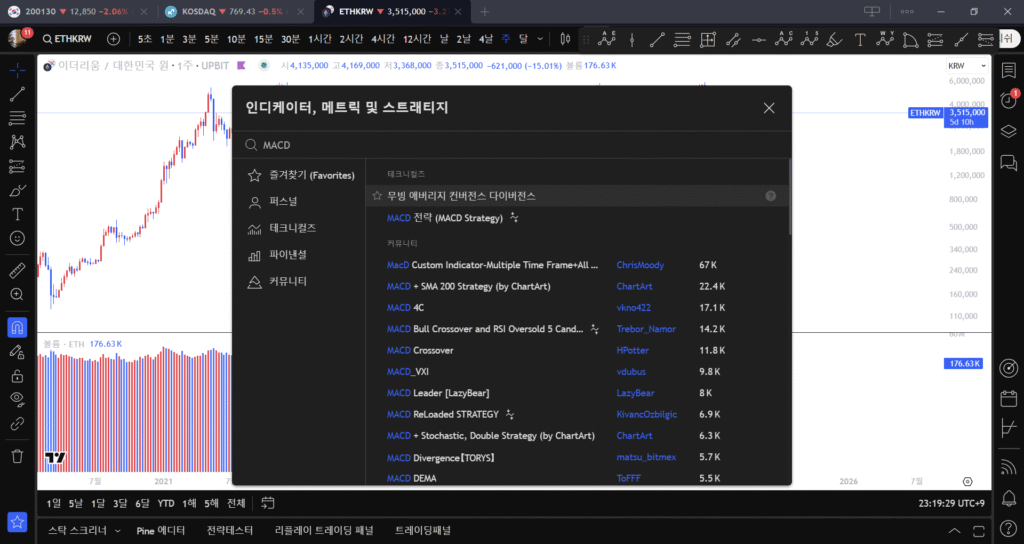Select the 커뮤니티 category
1024x544 pixels.
[x=278, y=281]
